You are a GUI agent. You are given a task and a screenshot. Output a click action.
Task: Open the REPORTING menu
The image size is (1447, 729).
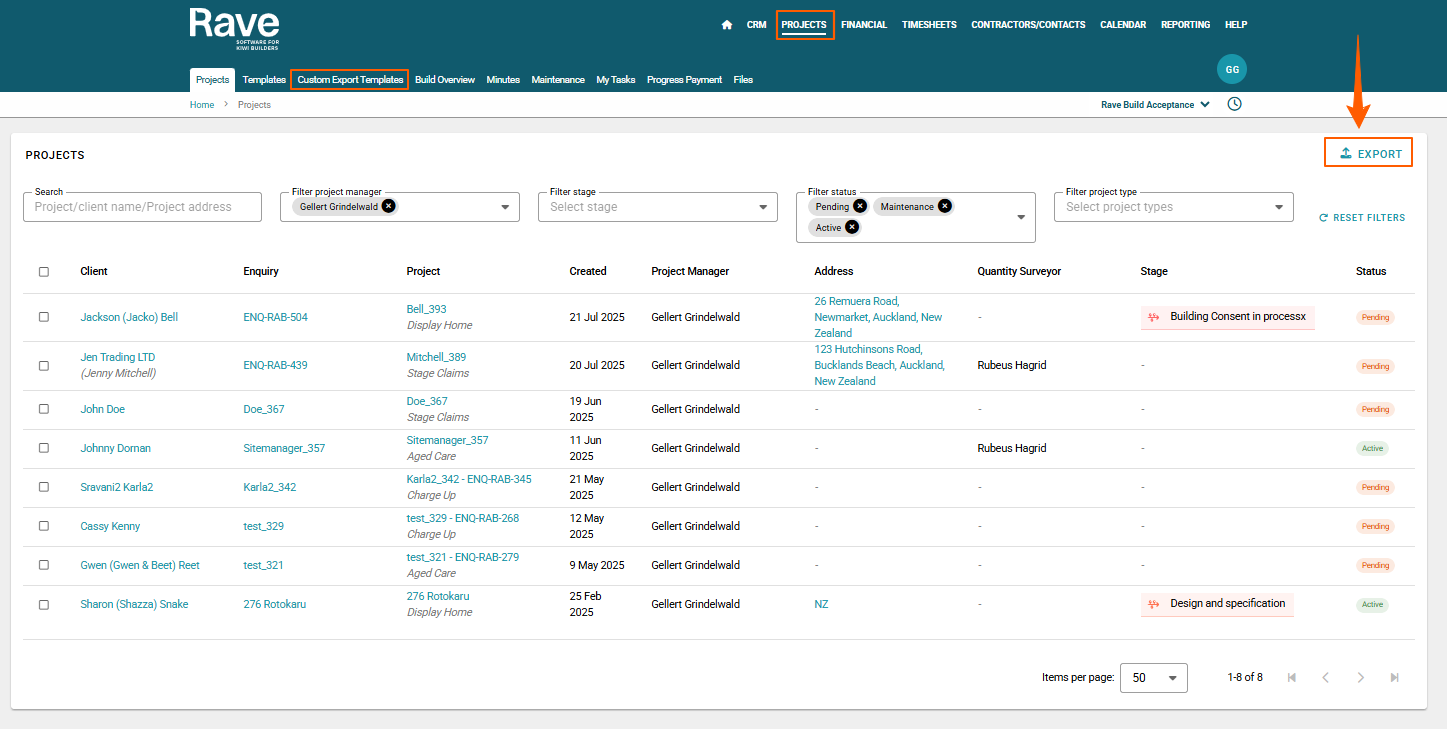click(x=1185, y=25)
